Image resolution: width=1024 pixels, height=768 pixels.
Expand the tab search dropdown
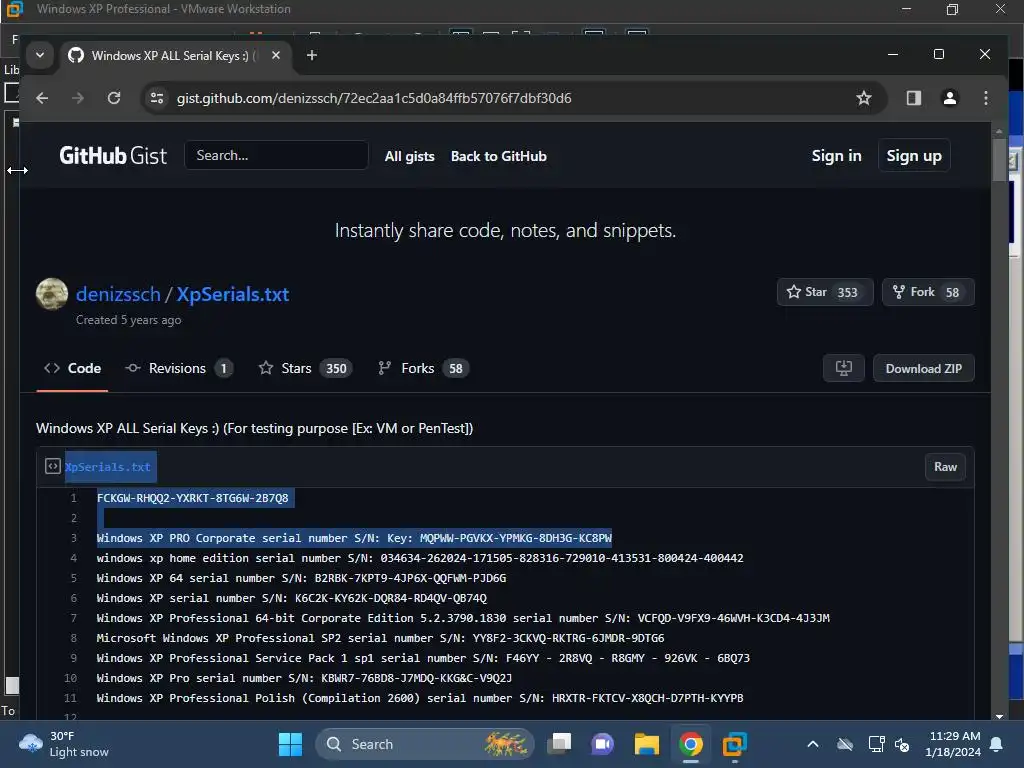click(x=40, y=56)
